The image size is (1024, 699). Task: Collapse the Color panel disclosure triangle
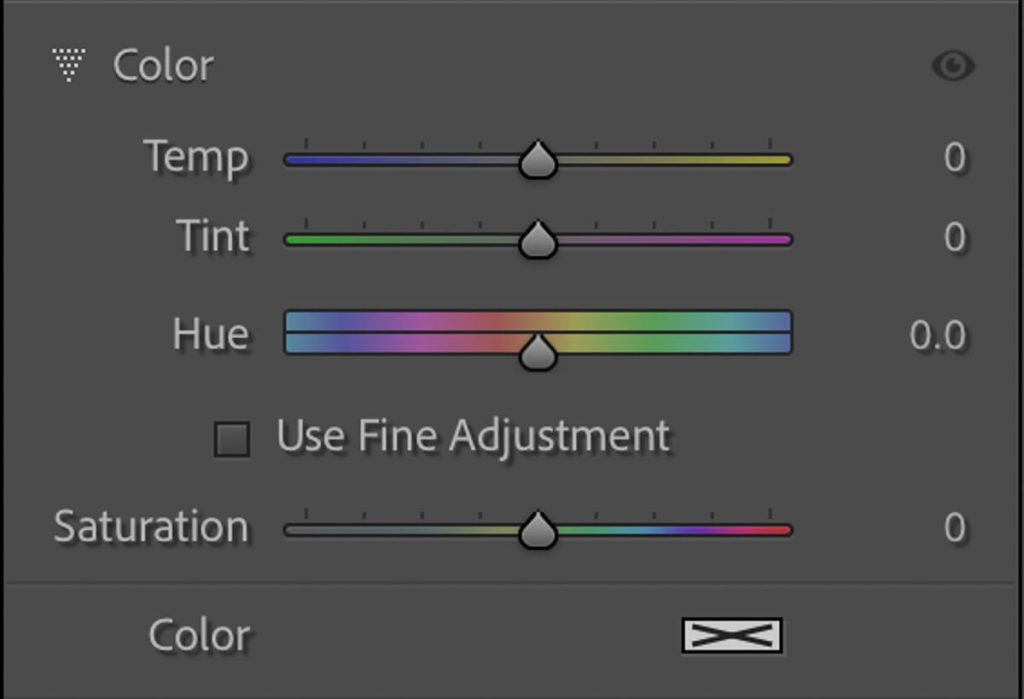point(69,65)
